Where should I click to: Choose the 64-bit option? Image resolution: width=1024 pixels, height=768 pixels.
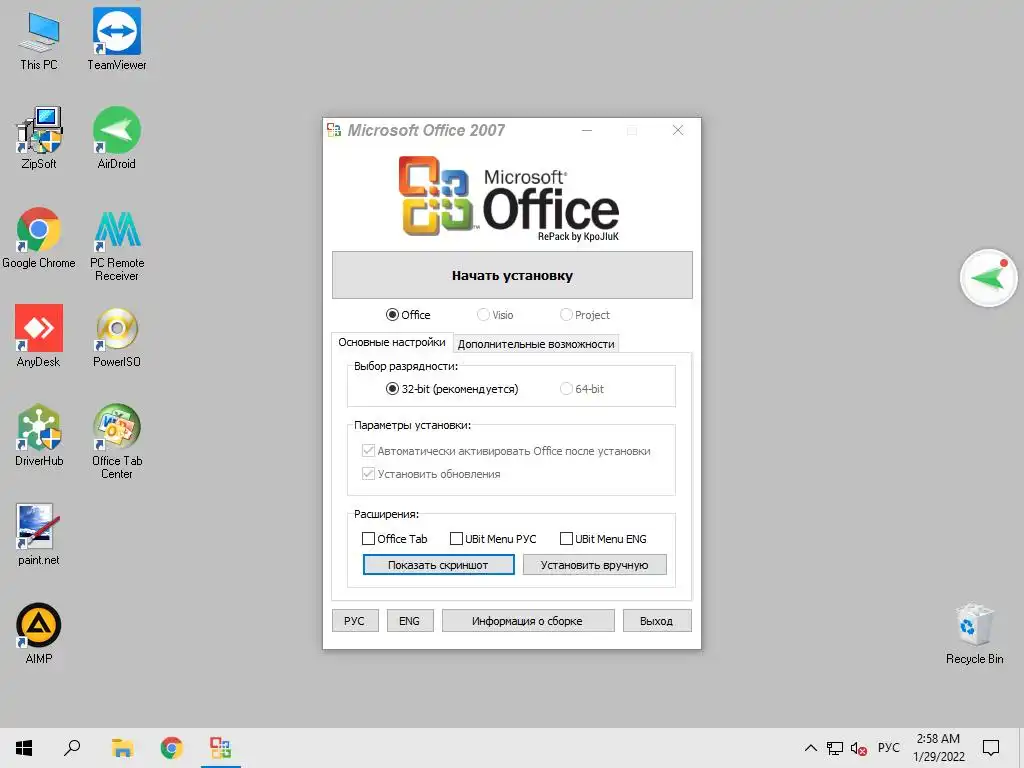[x=582, y=389]
